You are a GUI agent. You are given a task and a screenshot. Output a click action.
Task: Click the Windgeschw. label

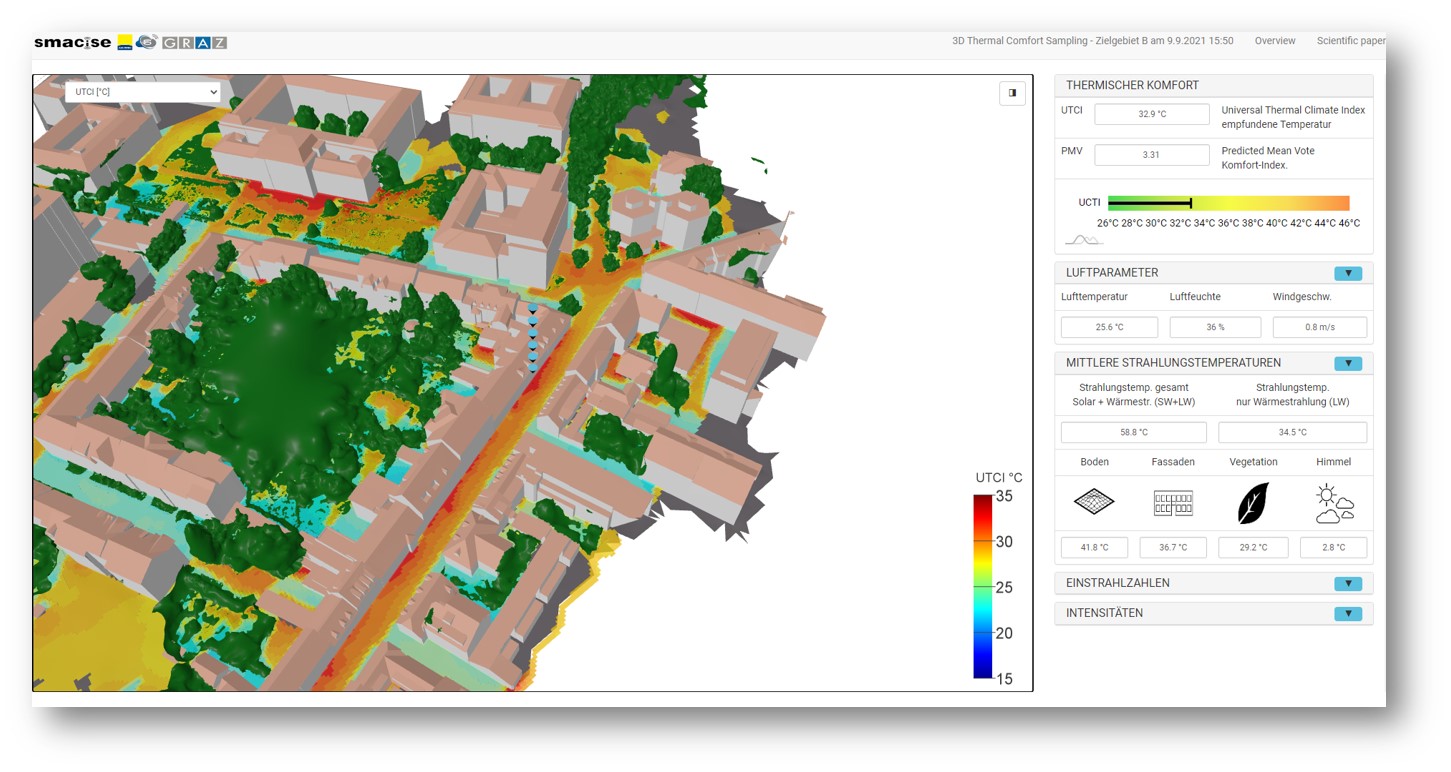point(1302,297)
